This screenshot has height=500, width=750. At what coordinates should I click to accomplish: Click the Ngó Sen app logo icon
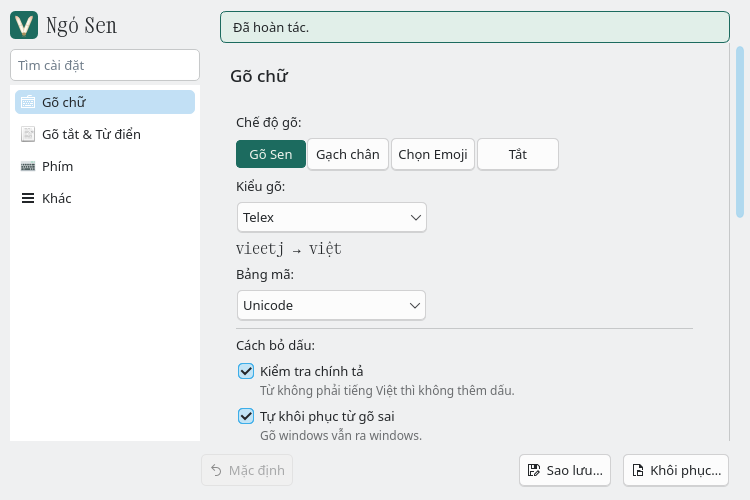[24, 25]
